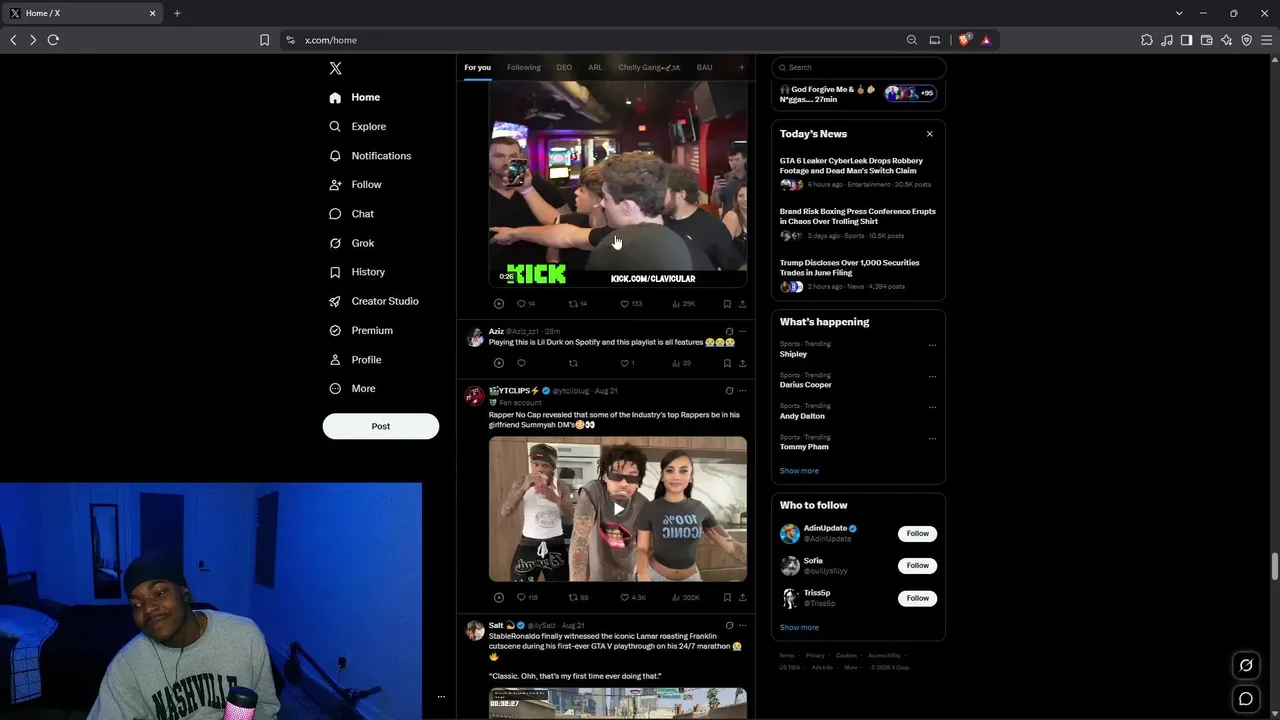Open the floating Messages chat button
Screen dimensions: 1280x720
tap(1246, 699)
